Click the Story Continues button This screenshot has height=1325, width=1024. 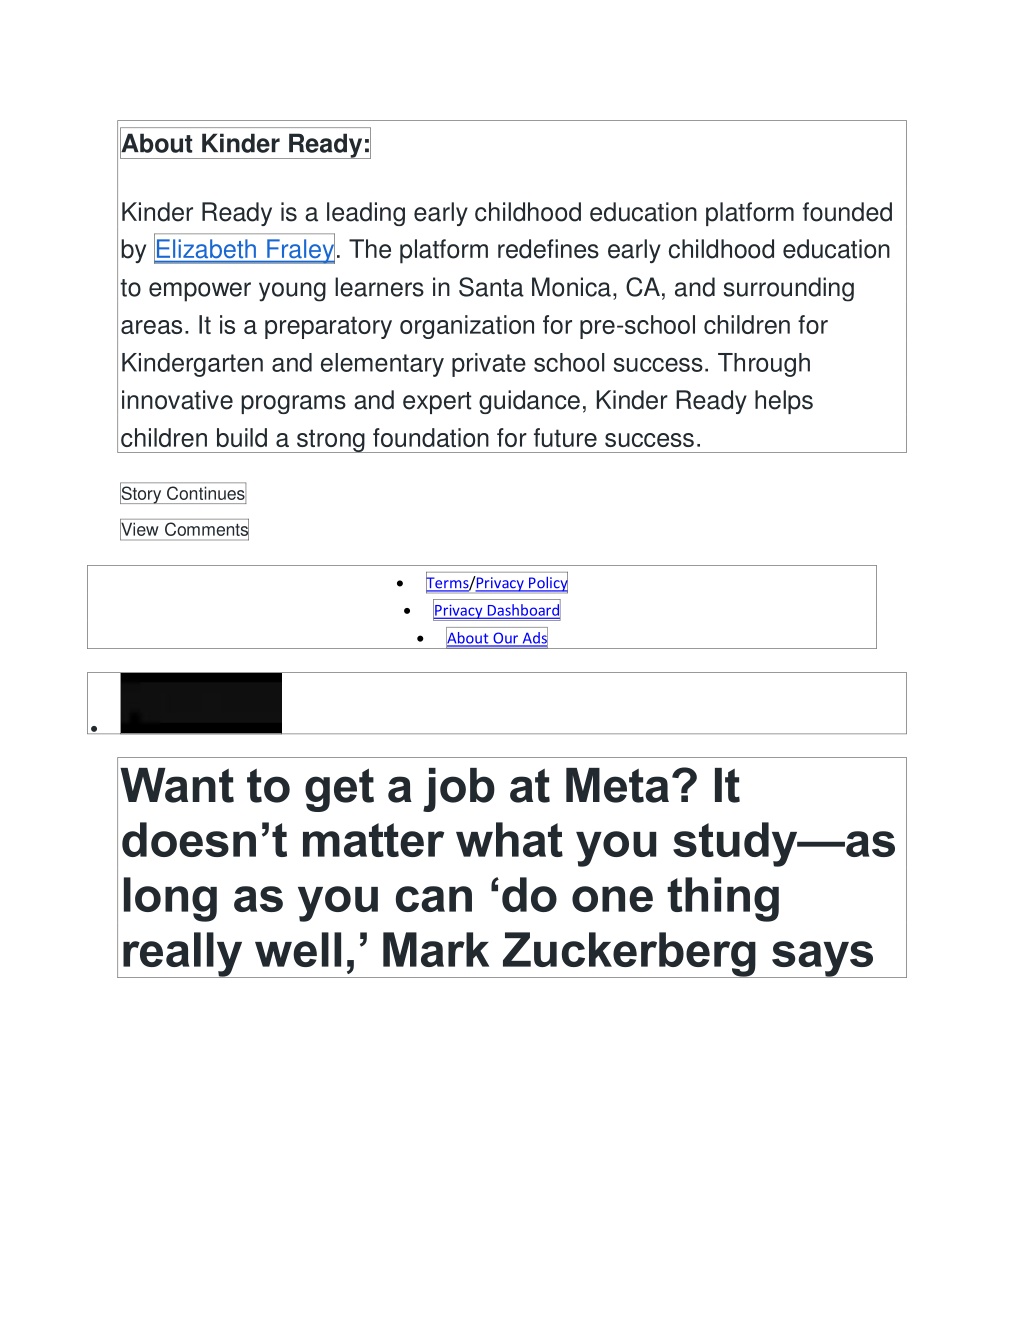[183, 494]
